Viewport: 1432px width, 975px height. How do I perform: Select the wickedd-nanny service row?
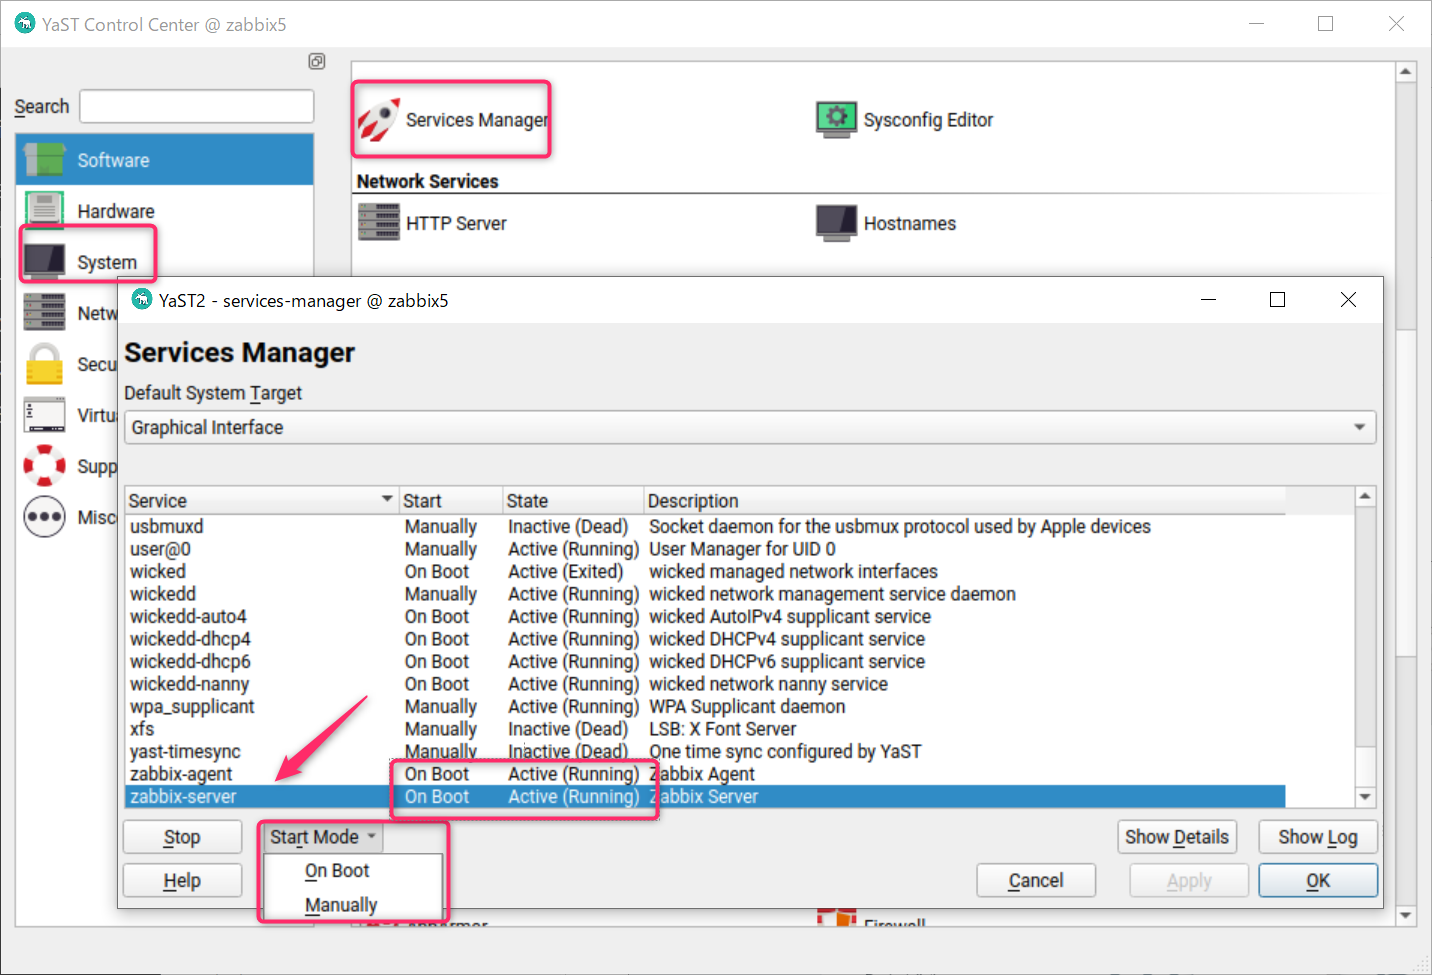[x=705, y=684]
